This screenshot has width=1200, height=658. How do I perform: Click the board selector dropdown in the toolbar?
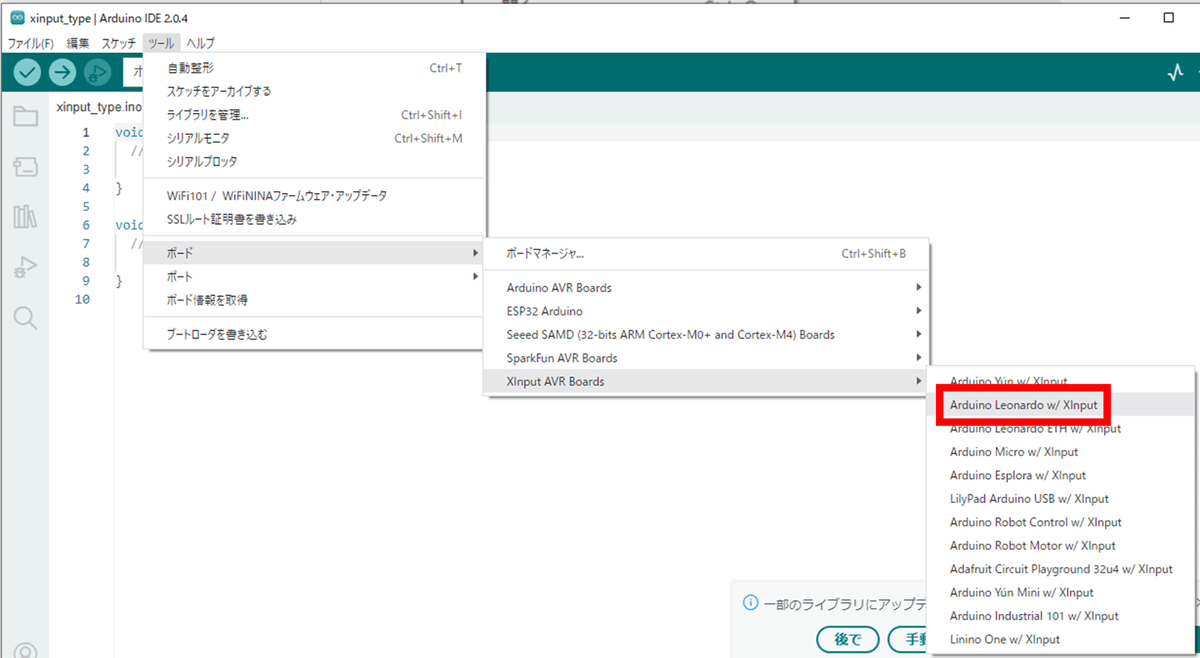point(133,72)
